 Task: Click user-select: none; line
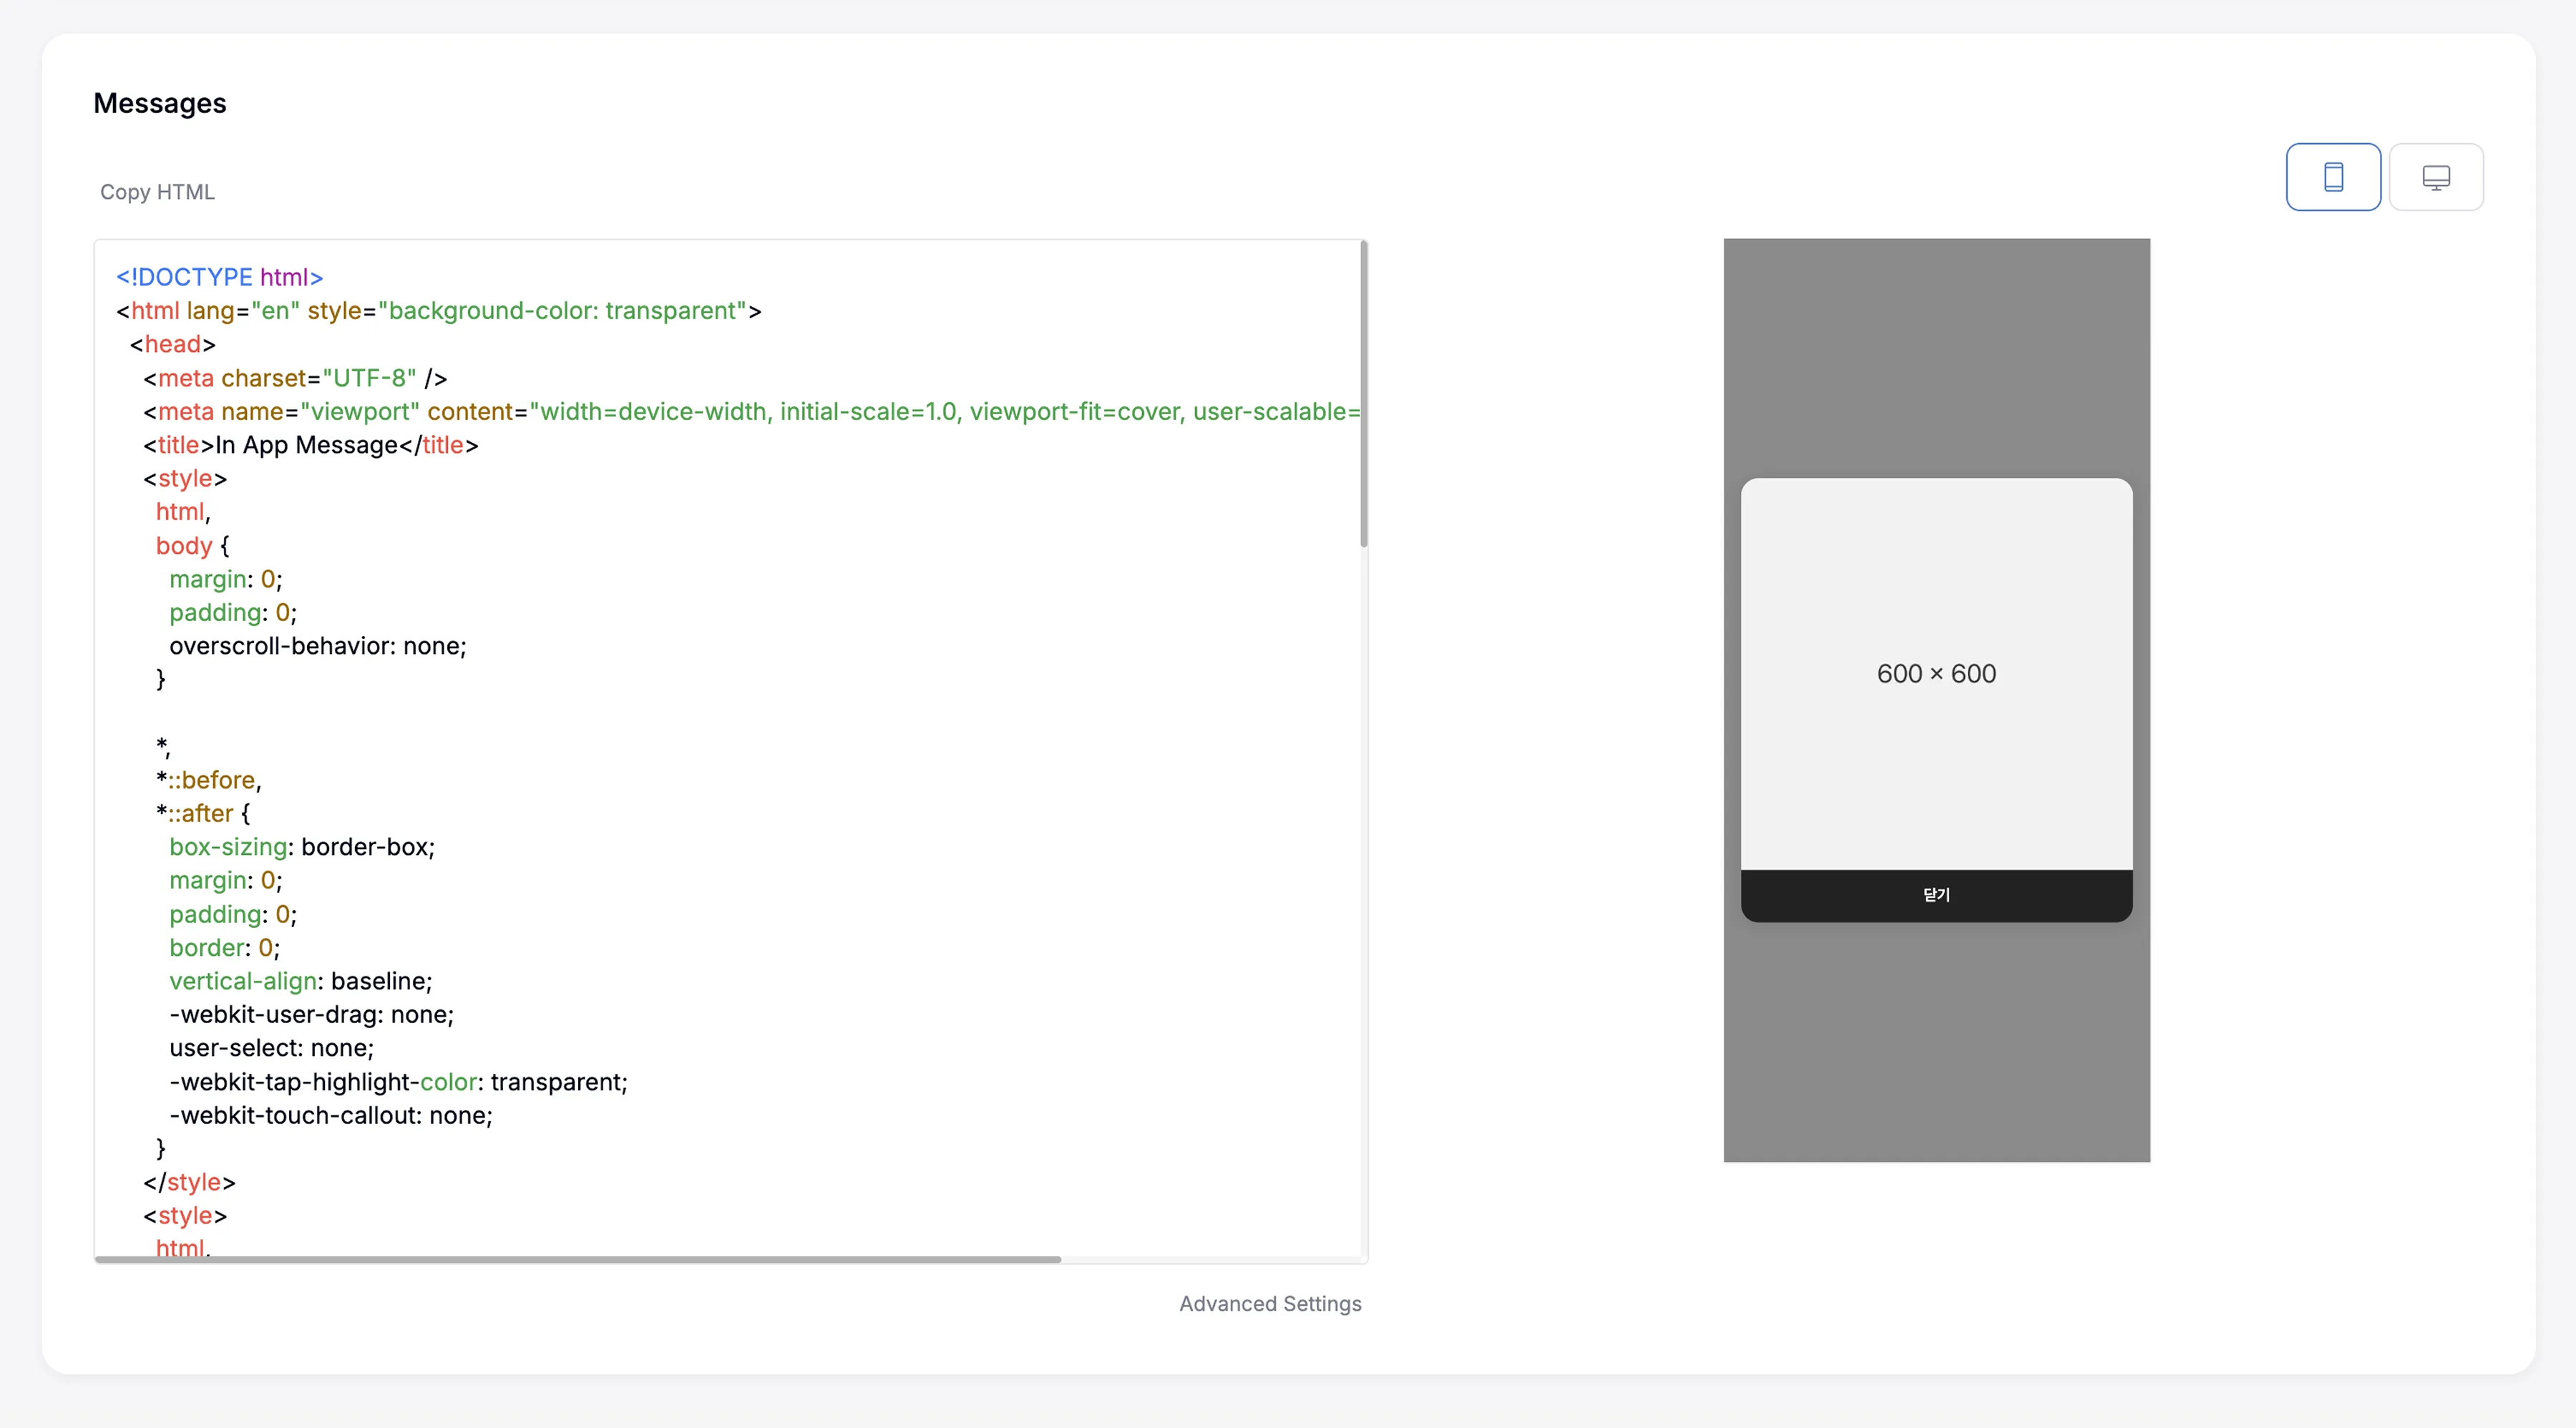(271, 1048)
